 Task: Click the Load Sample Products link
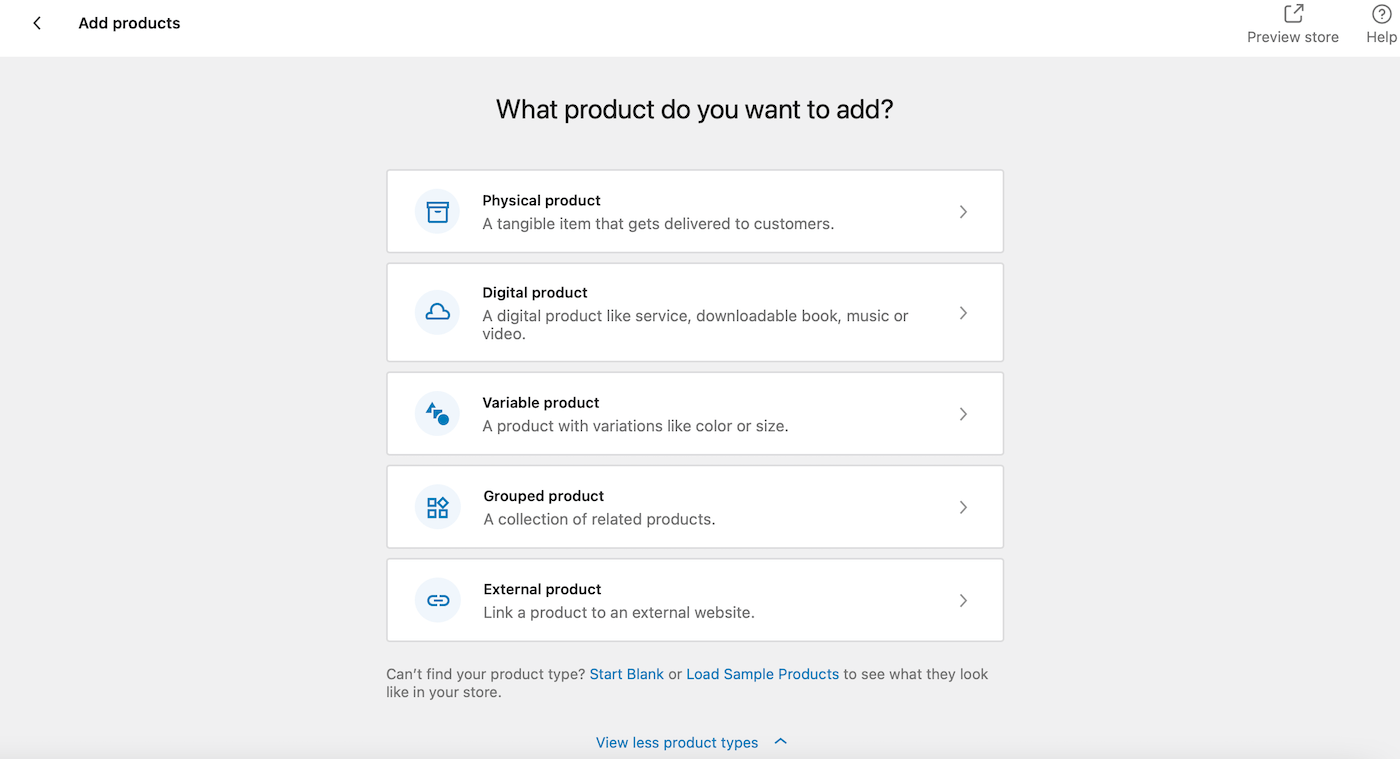(x=762, y=674)
